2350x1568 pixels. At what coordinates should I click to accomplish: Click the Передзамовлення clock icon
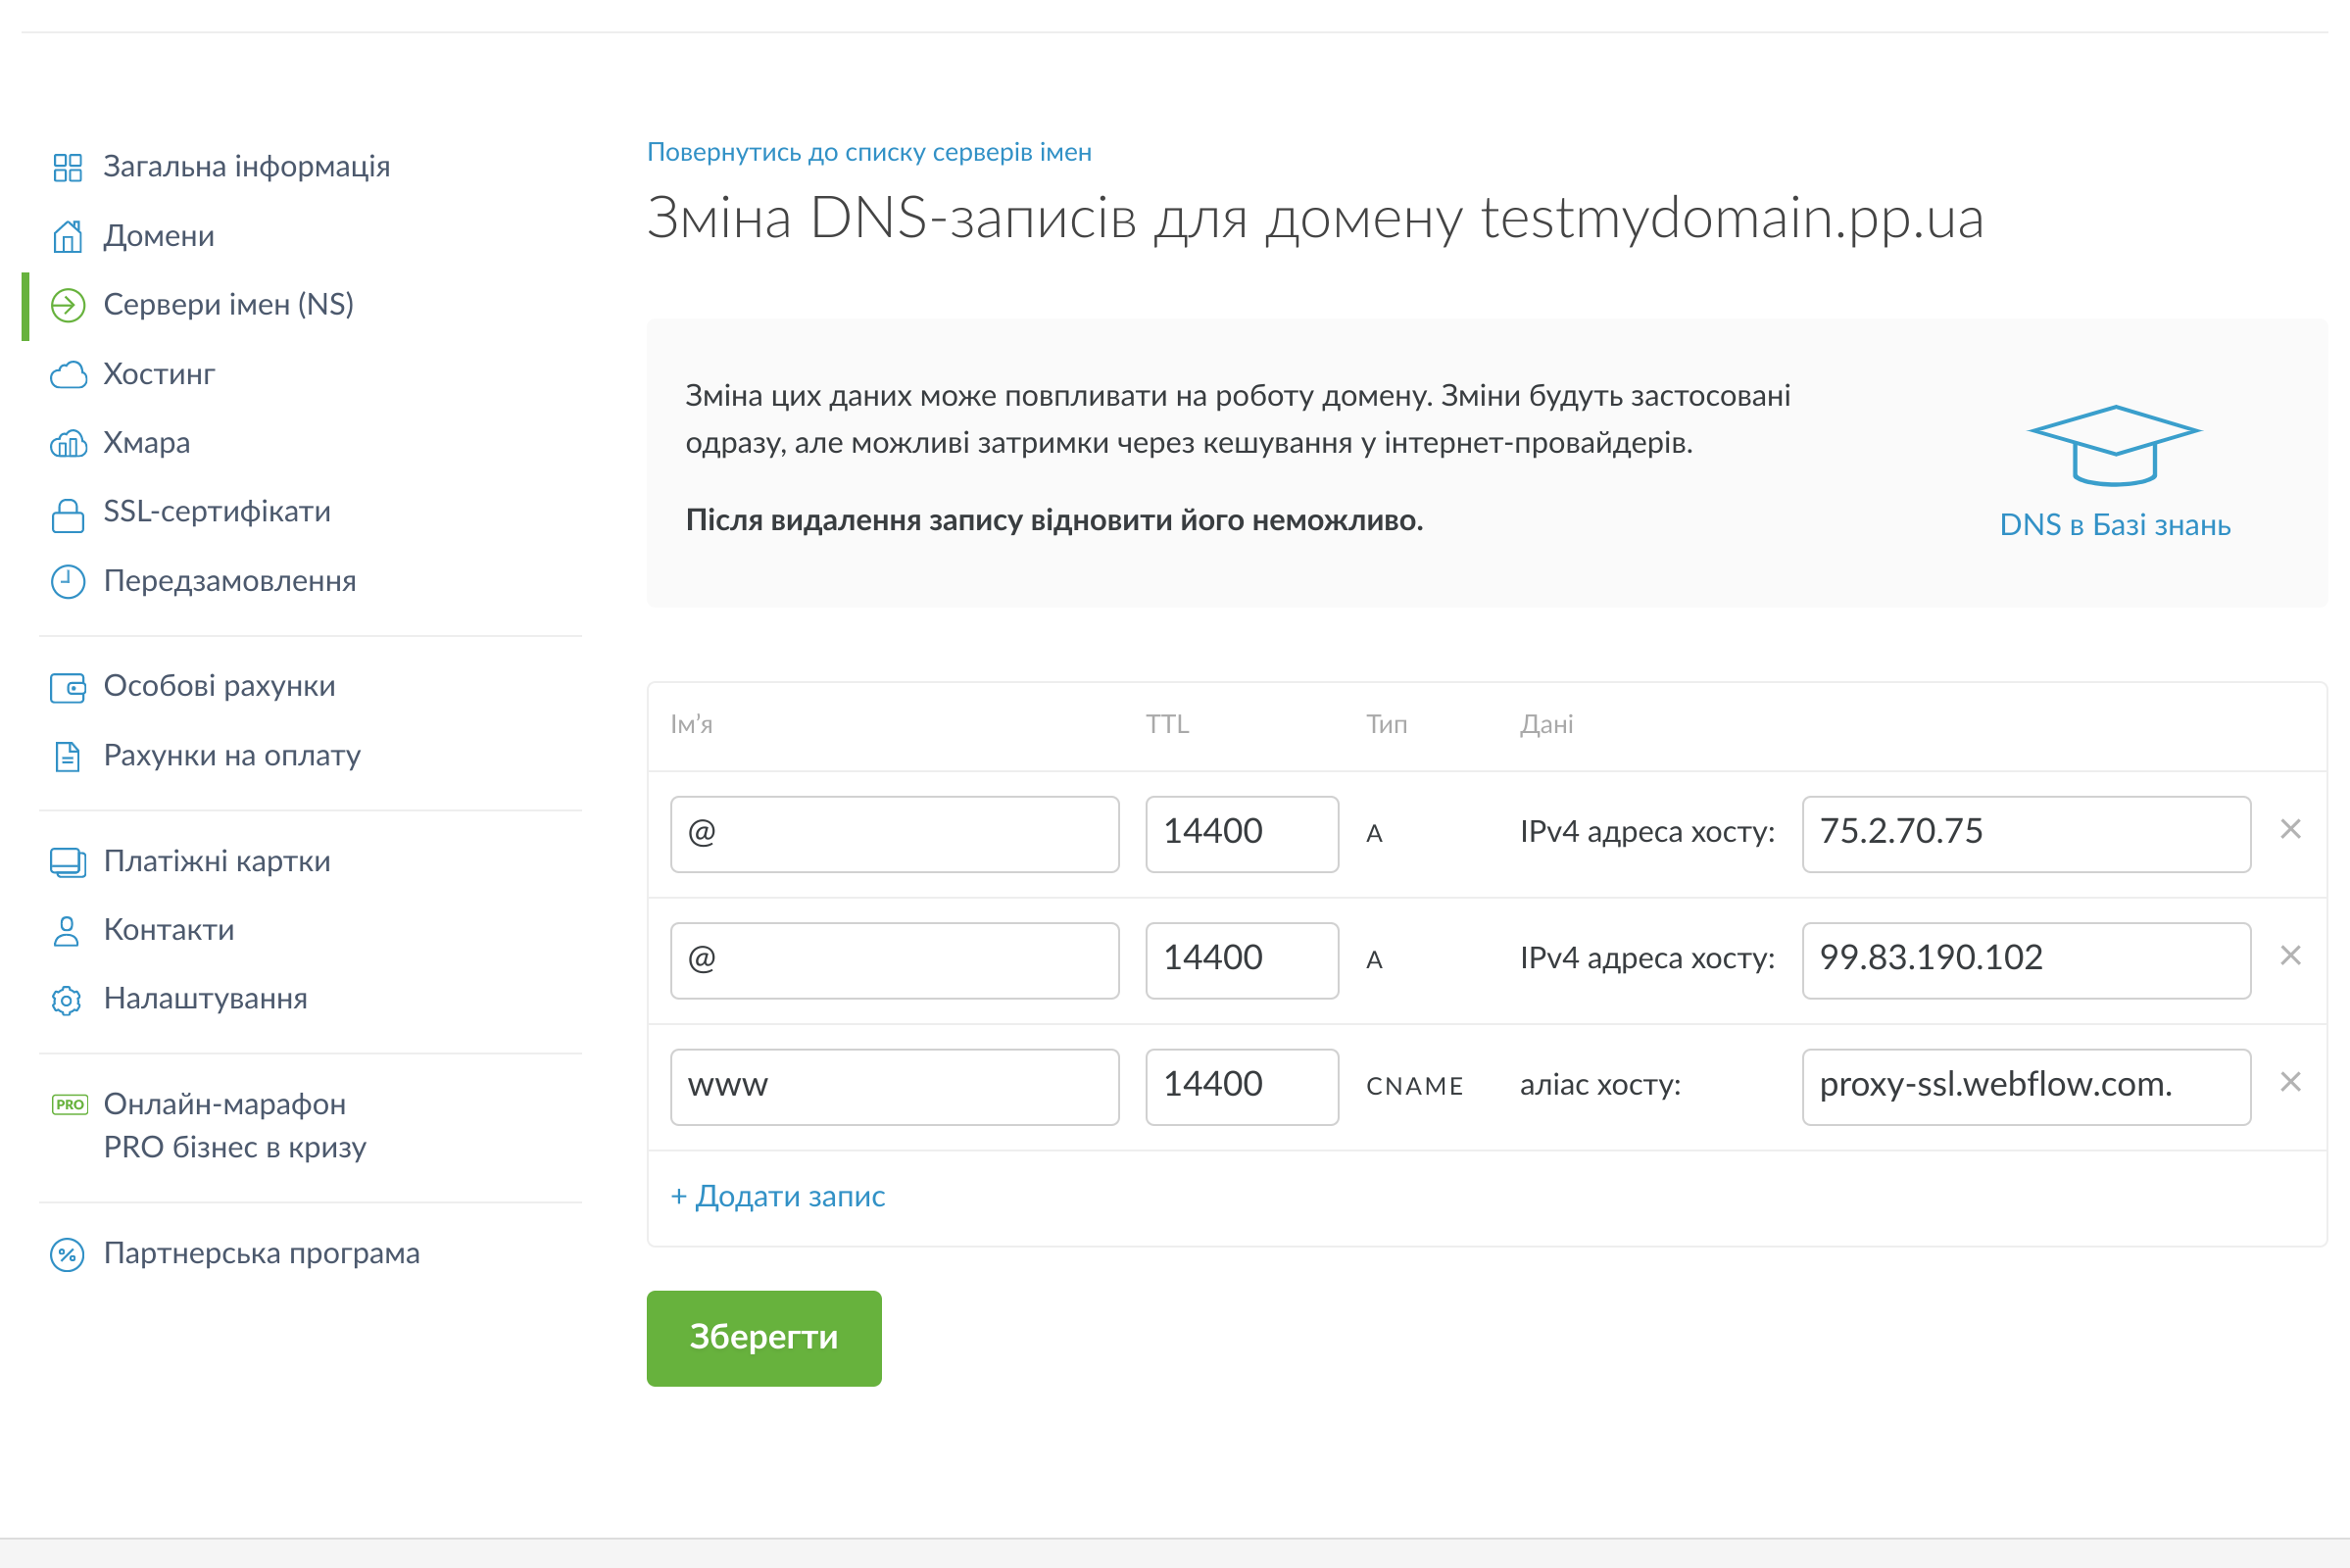coord(67,582)
